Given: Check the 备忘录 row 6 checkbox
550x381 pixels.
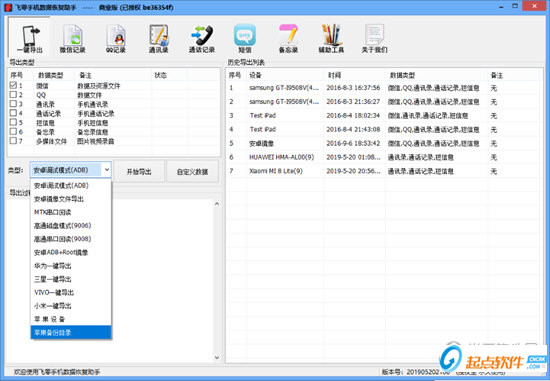Looking at the screenshot, I should point(13,131).
